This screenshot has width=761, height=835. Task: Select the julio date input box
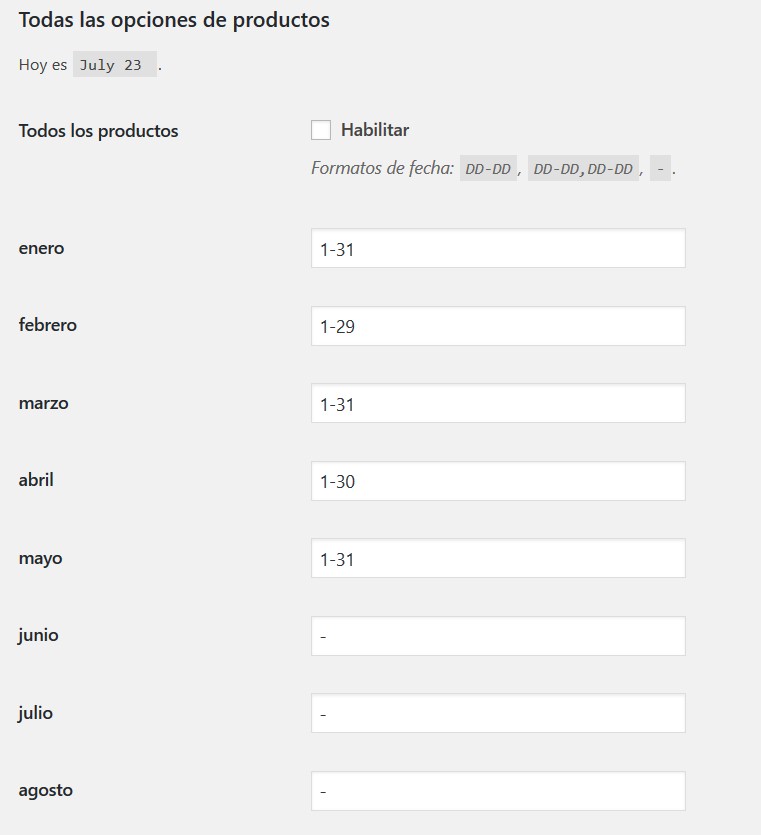498,714
